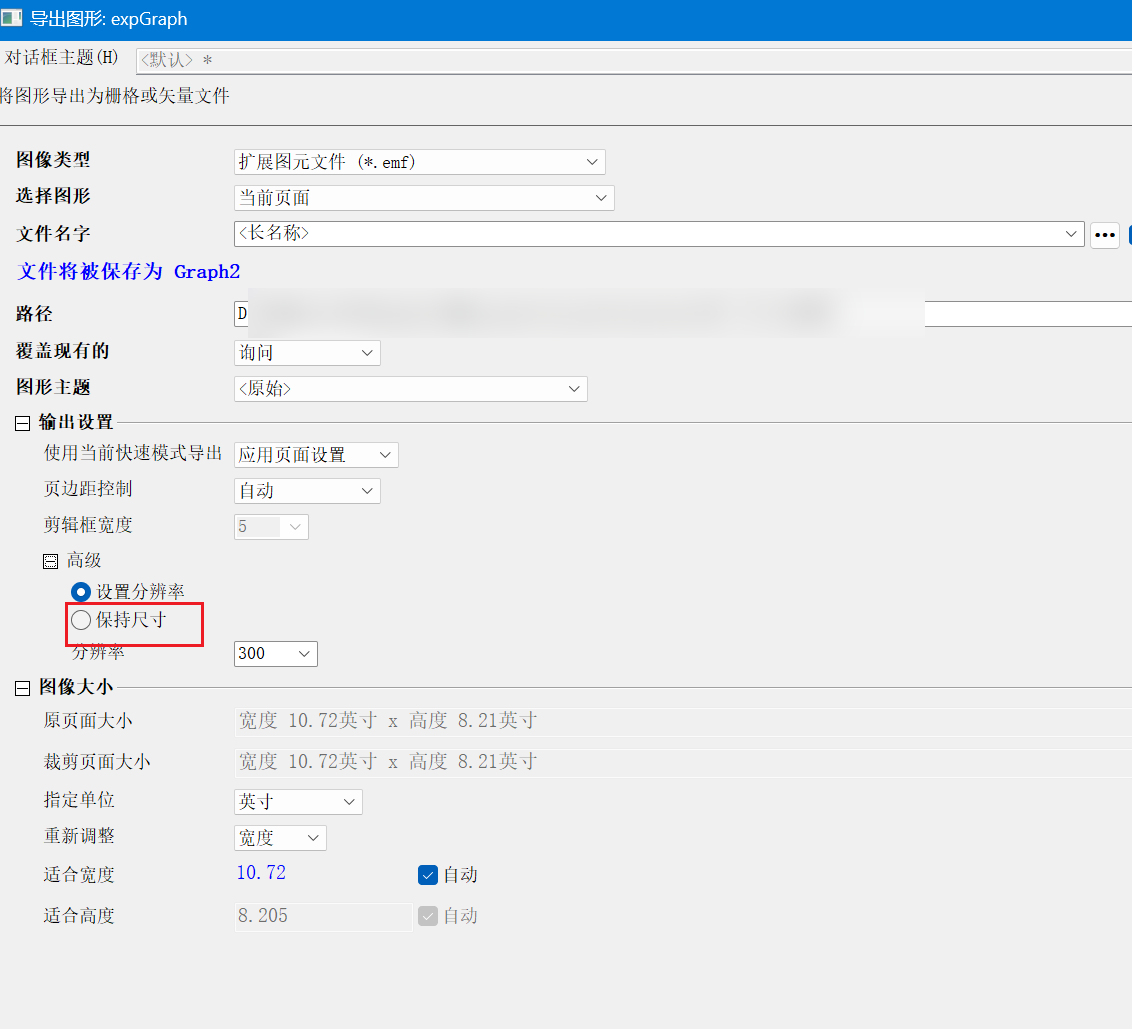Collapse the 高级 subsection
This screenshot has width=1132, height=1029.
click(x=51, y=562)
